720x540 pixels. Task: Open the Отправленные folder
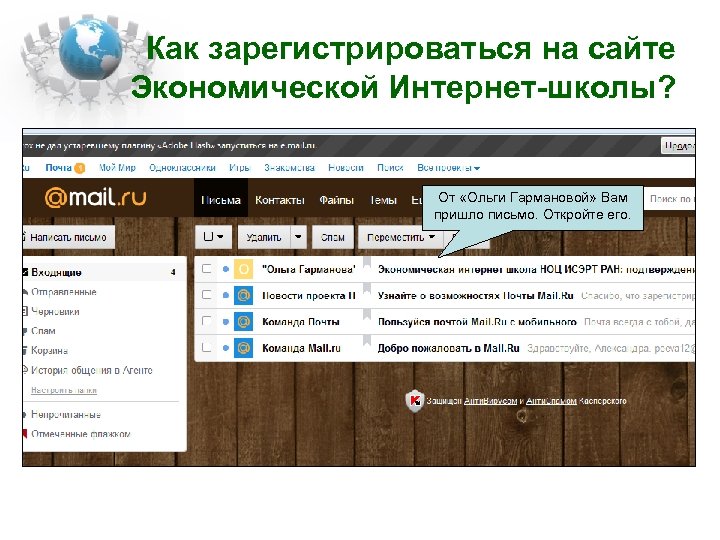(64, 292)
